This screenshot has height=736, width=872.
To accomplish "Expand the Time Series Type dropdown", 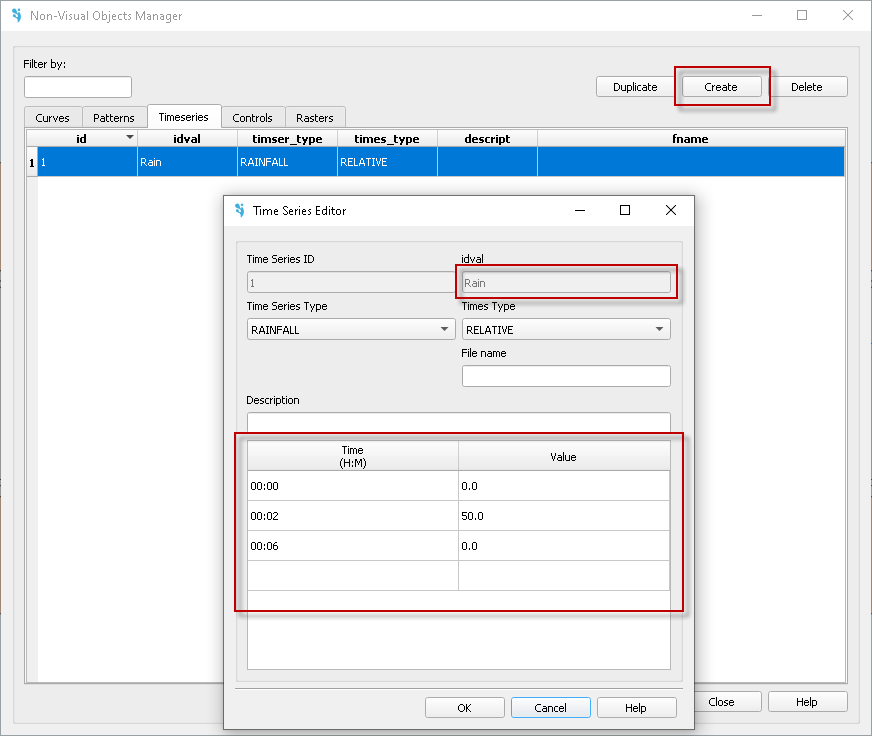I will [350, 330].
